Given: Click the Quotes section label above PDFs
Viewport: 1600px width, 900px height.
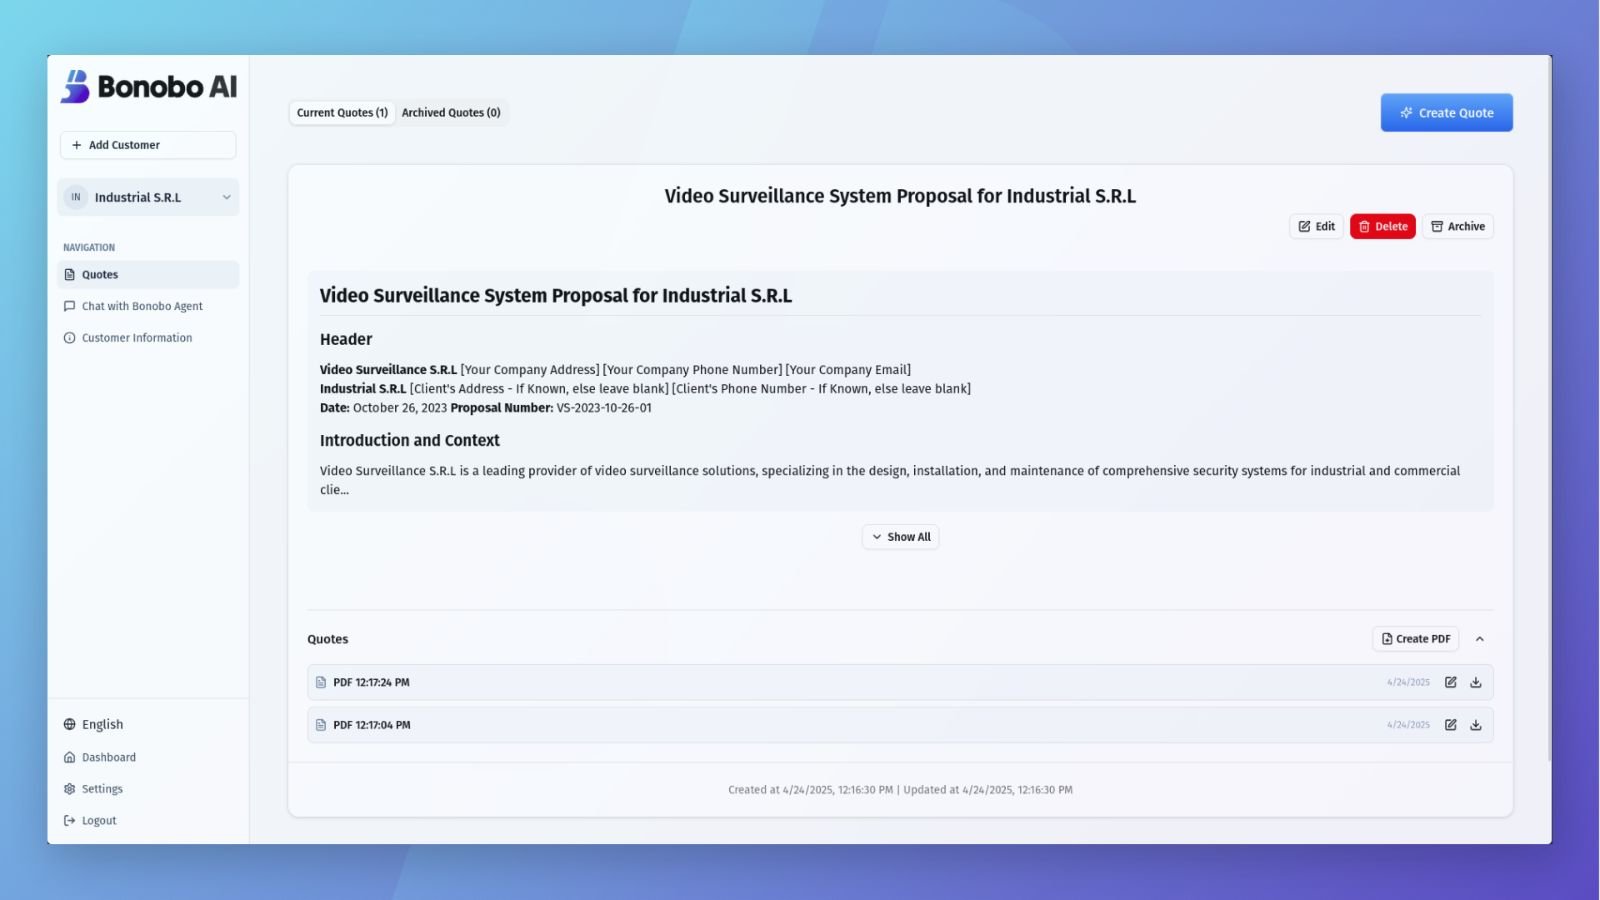Looking at the screenshot, I should [x=328, y=639].
